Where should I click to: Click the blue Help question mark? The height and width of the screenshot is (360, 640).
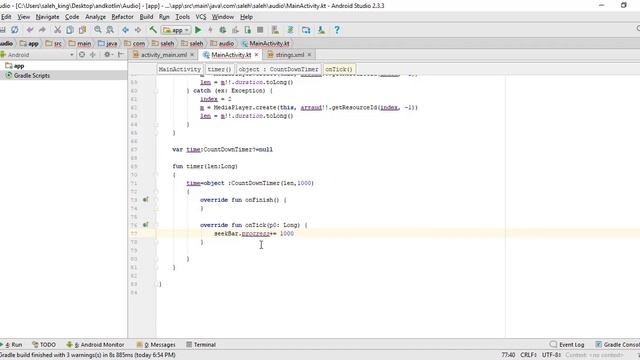pos(337,30)
